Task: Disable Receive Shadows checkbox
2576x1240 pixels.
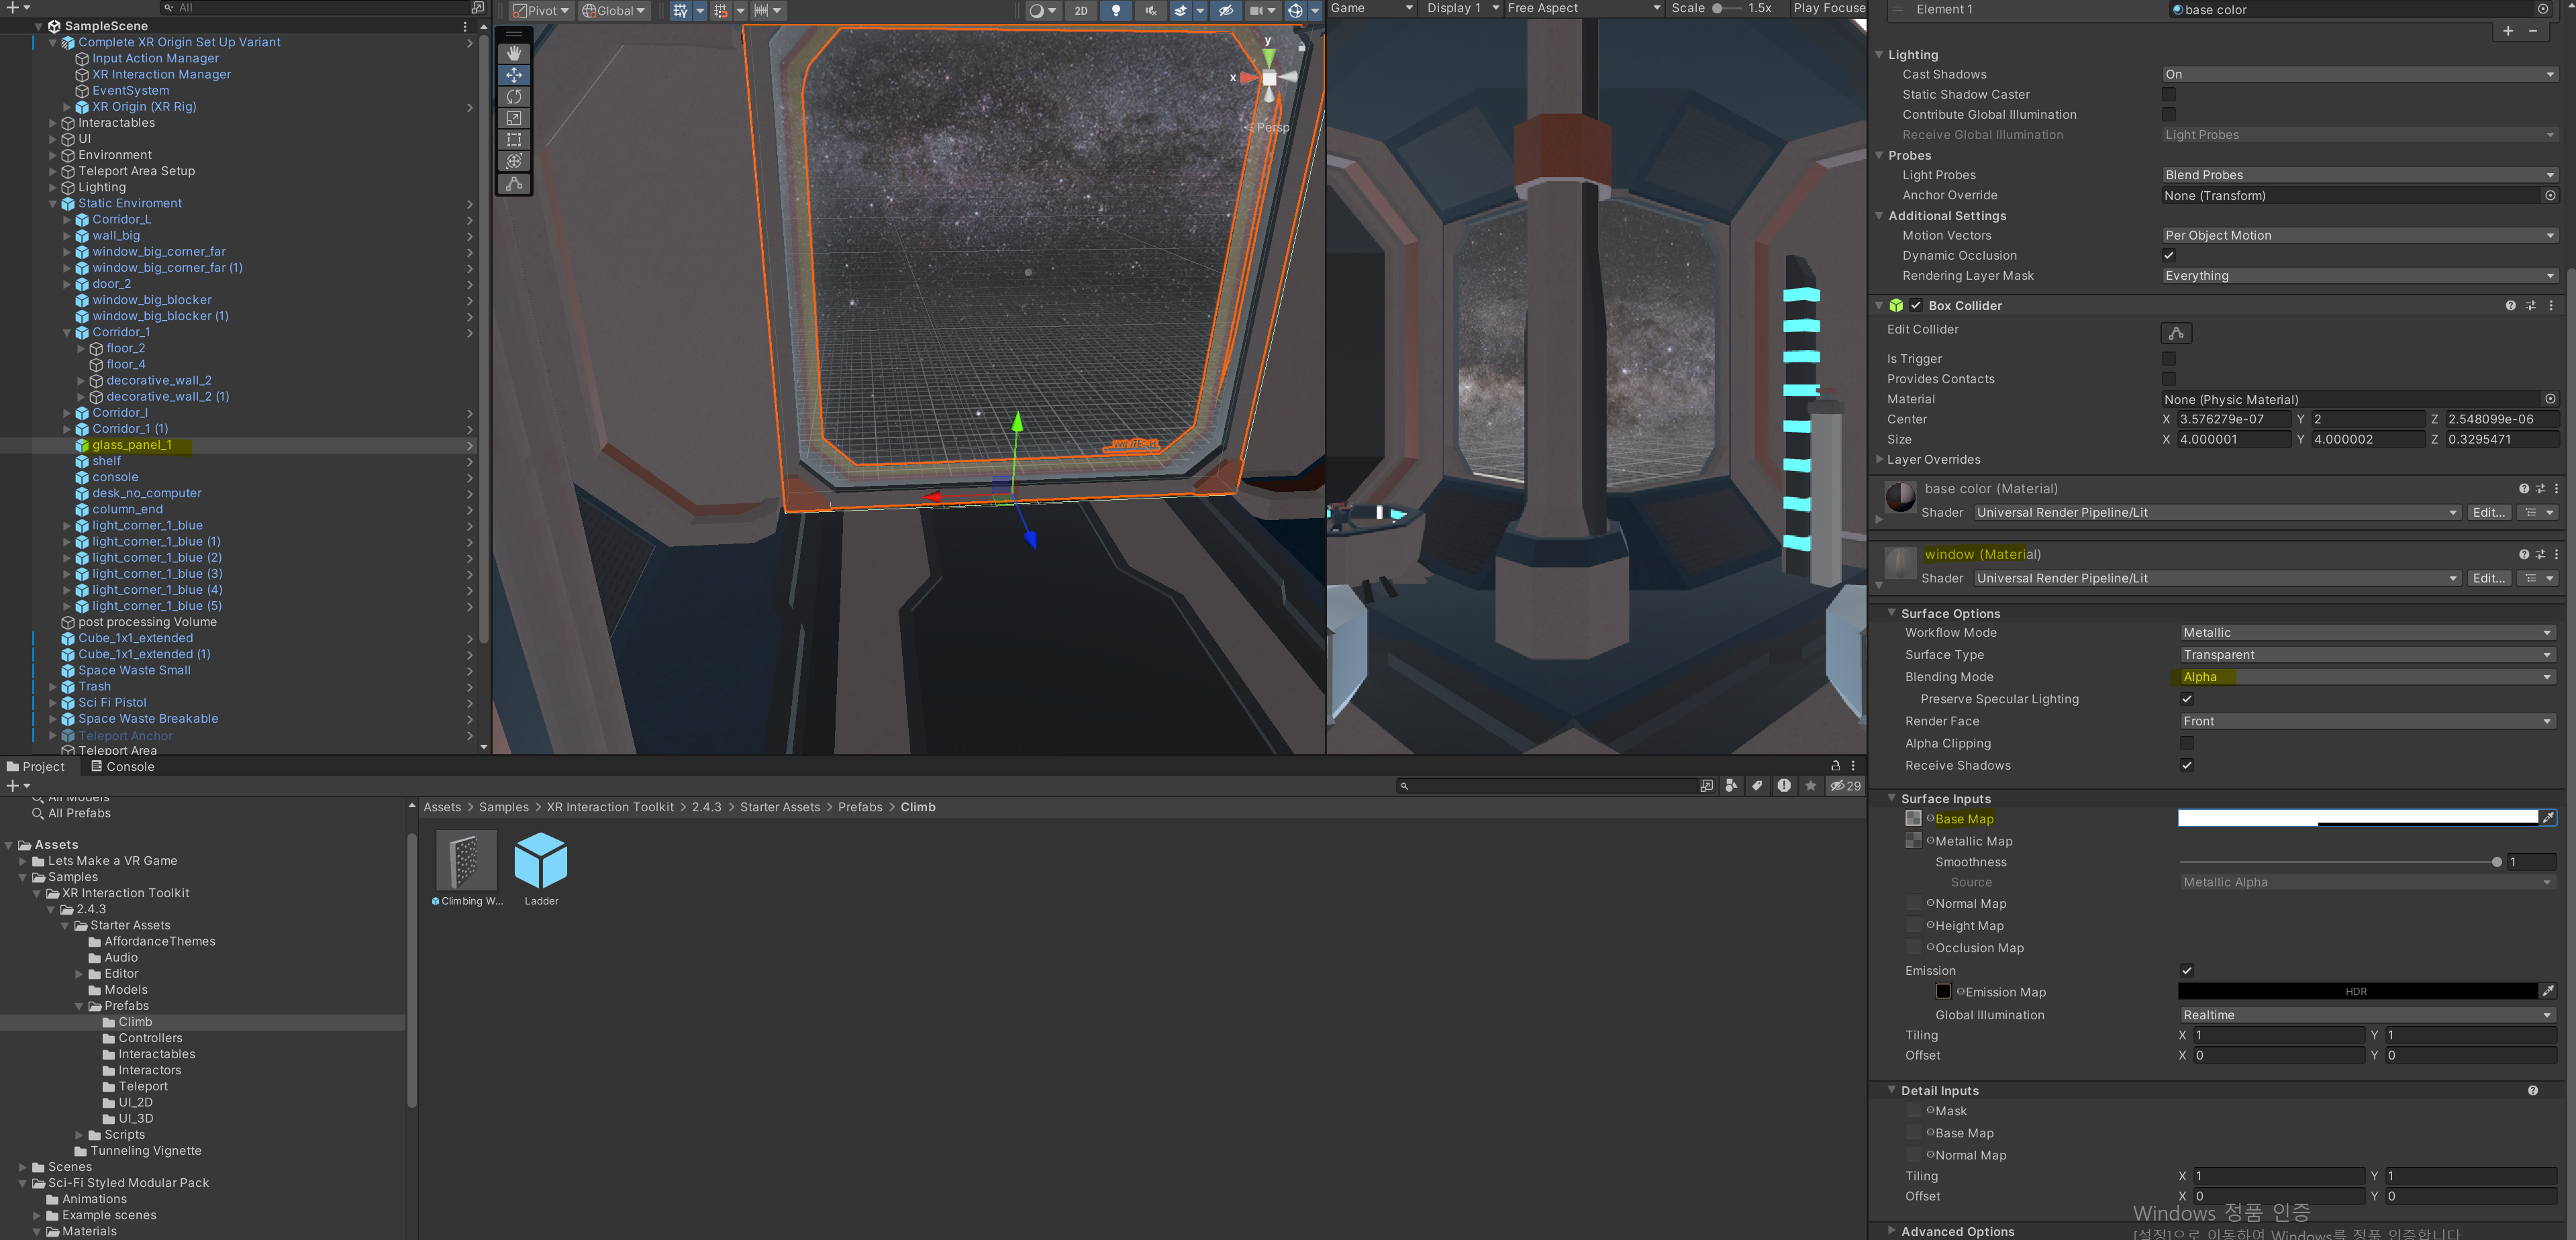Action: pyautogui.click(x=2186, y=765)
